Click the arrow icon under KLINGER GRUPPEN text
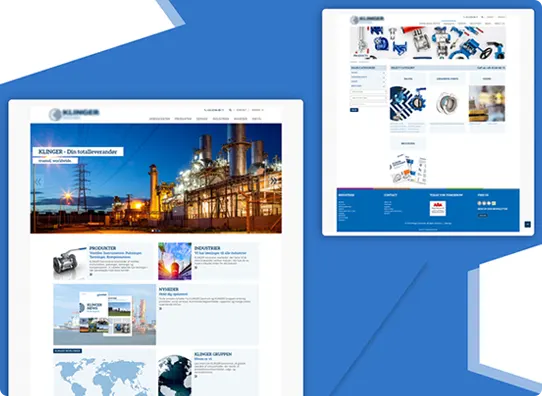Image resolution: width=542 pixels, height=396 pixels. (196, 376)
